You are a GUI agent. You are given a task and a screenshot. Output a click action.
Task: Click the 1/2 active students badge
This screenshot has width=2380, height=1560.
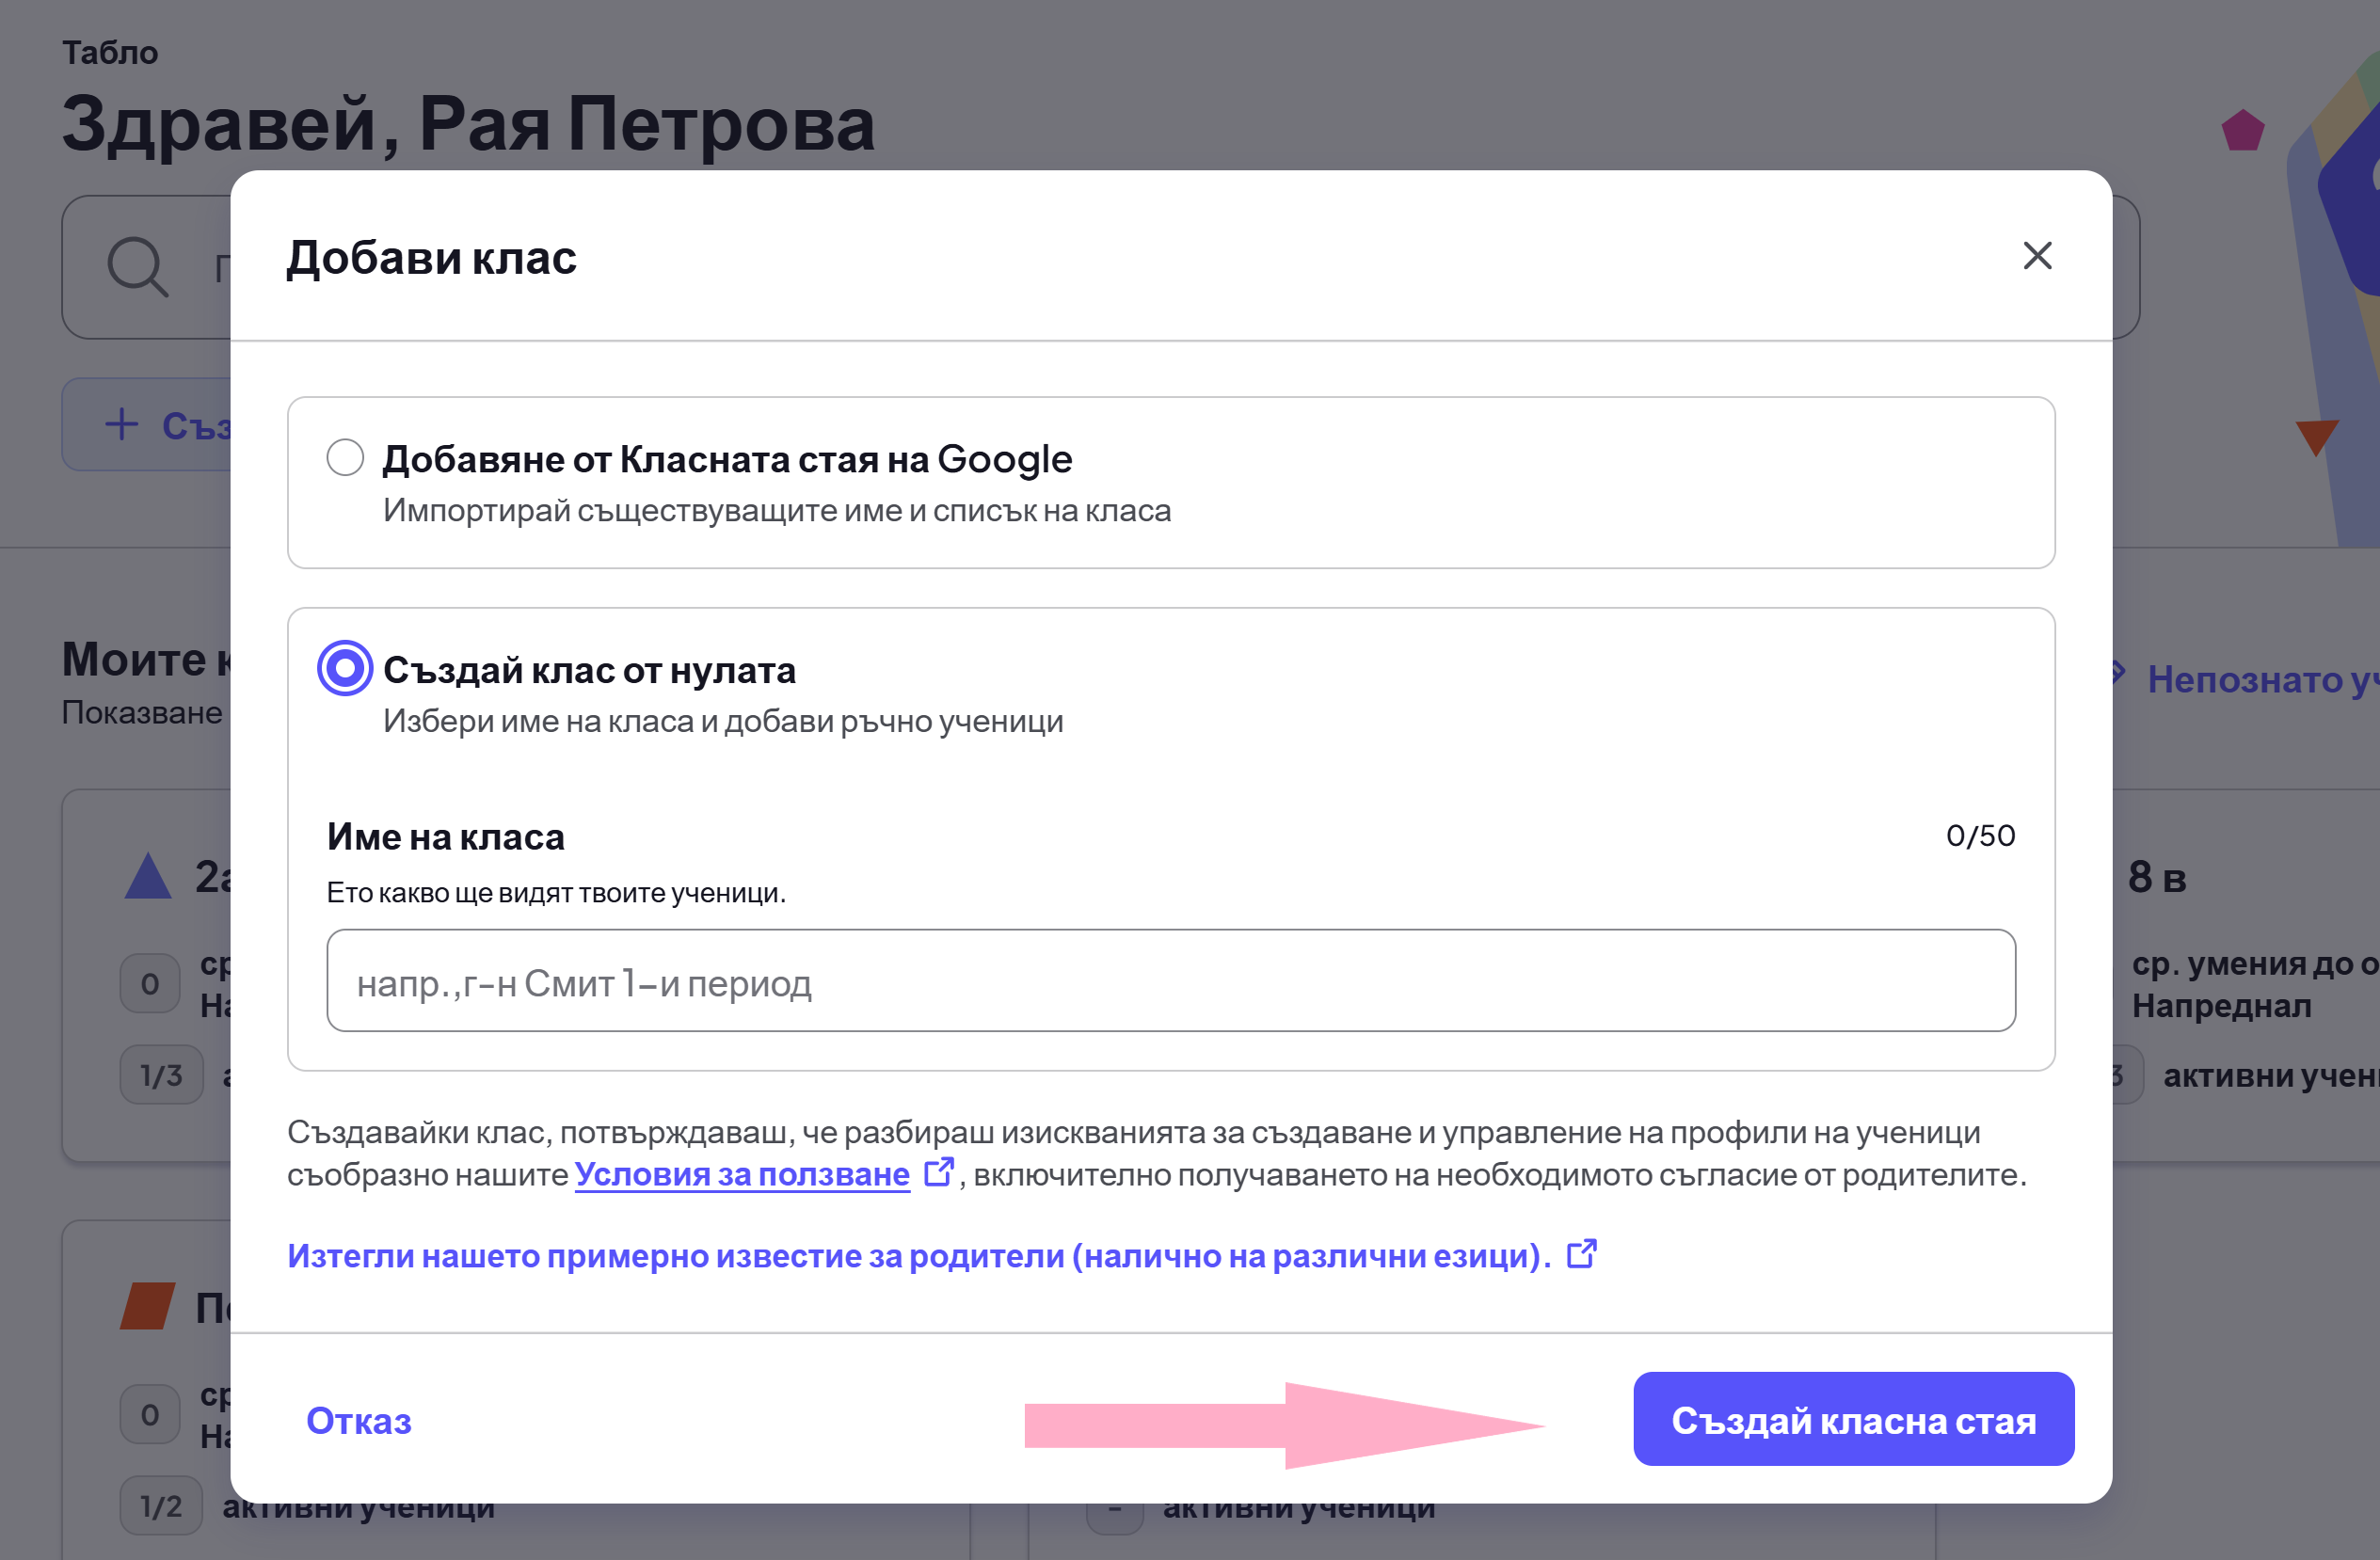click(x=161, y=1505)
